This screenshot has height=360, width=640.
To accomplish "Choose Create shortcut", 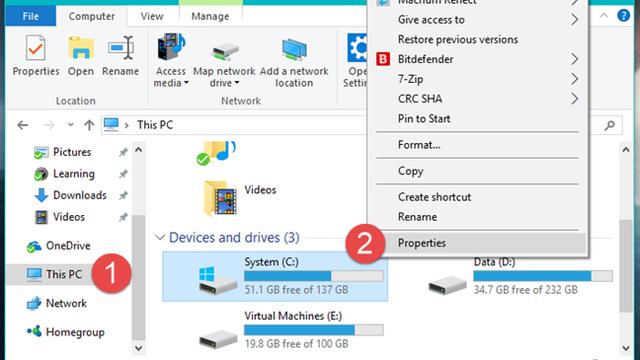I will [478, 197].
